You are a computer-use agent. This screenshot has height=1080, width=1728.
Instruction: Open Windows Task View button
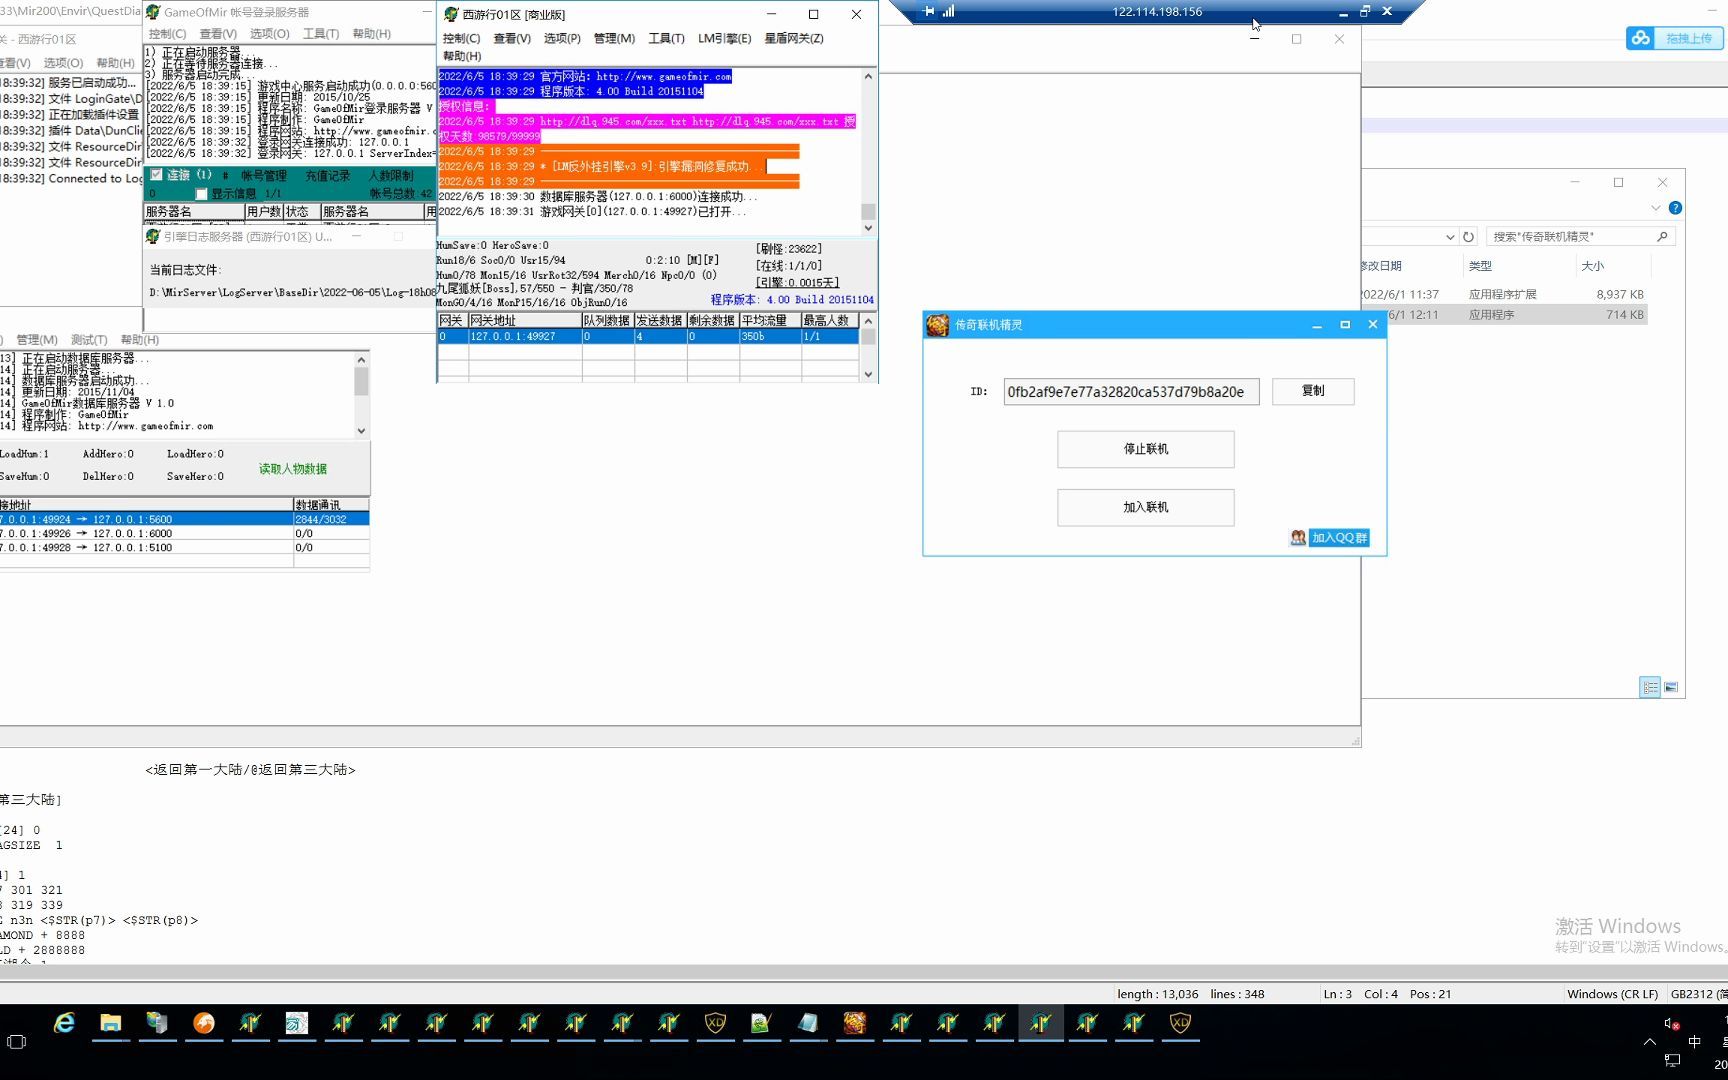click(x=16, y=1042)
